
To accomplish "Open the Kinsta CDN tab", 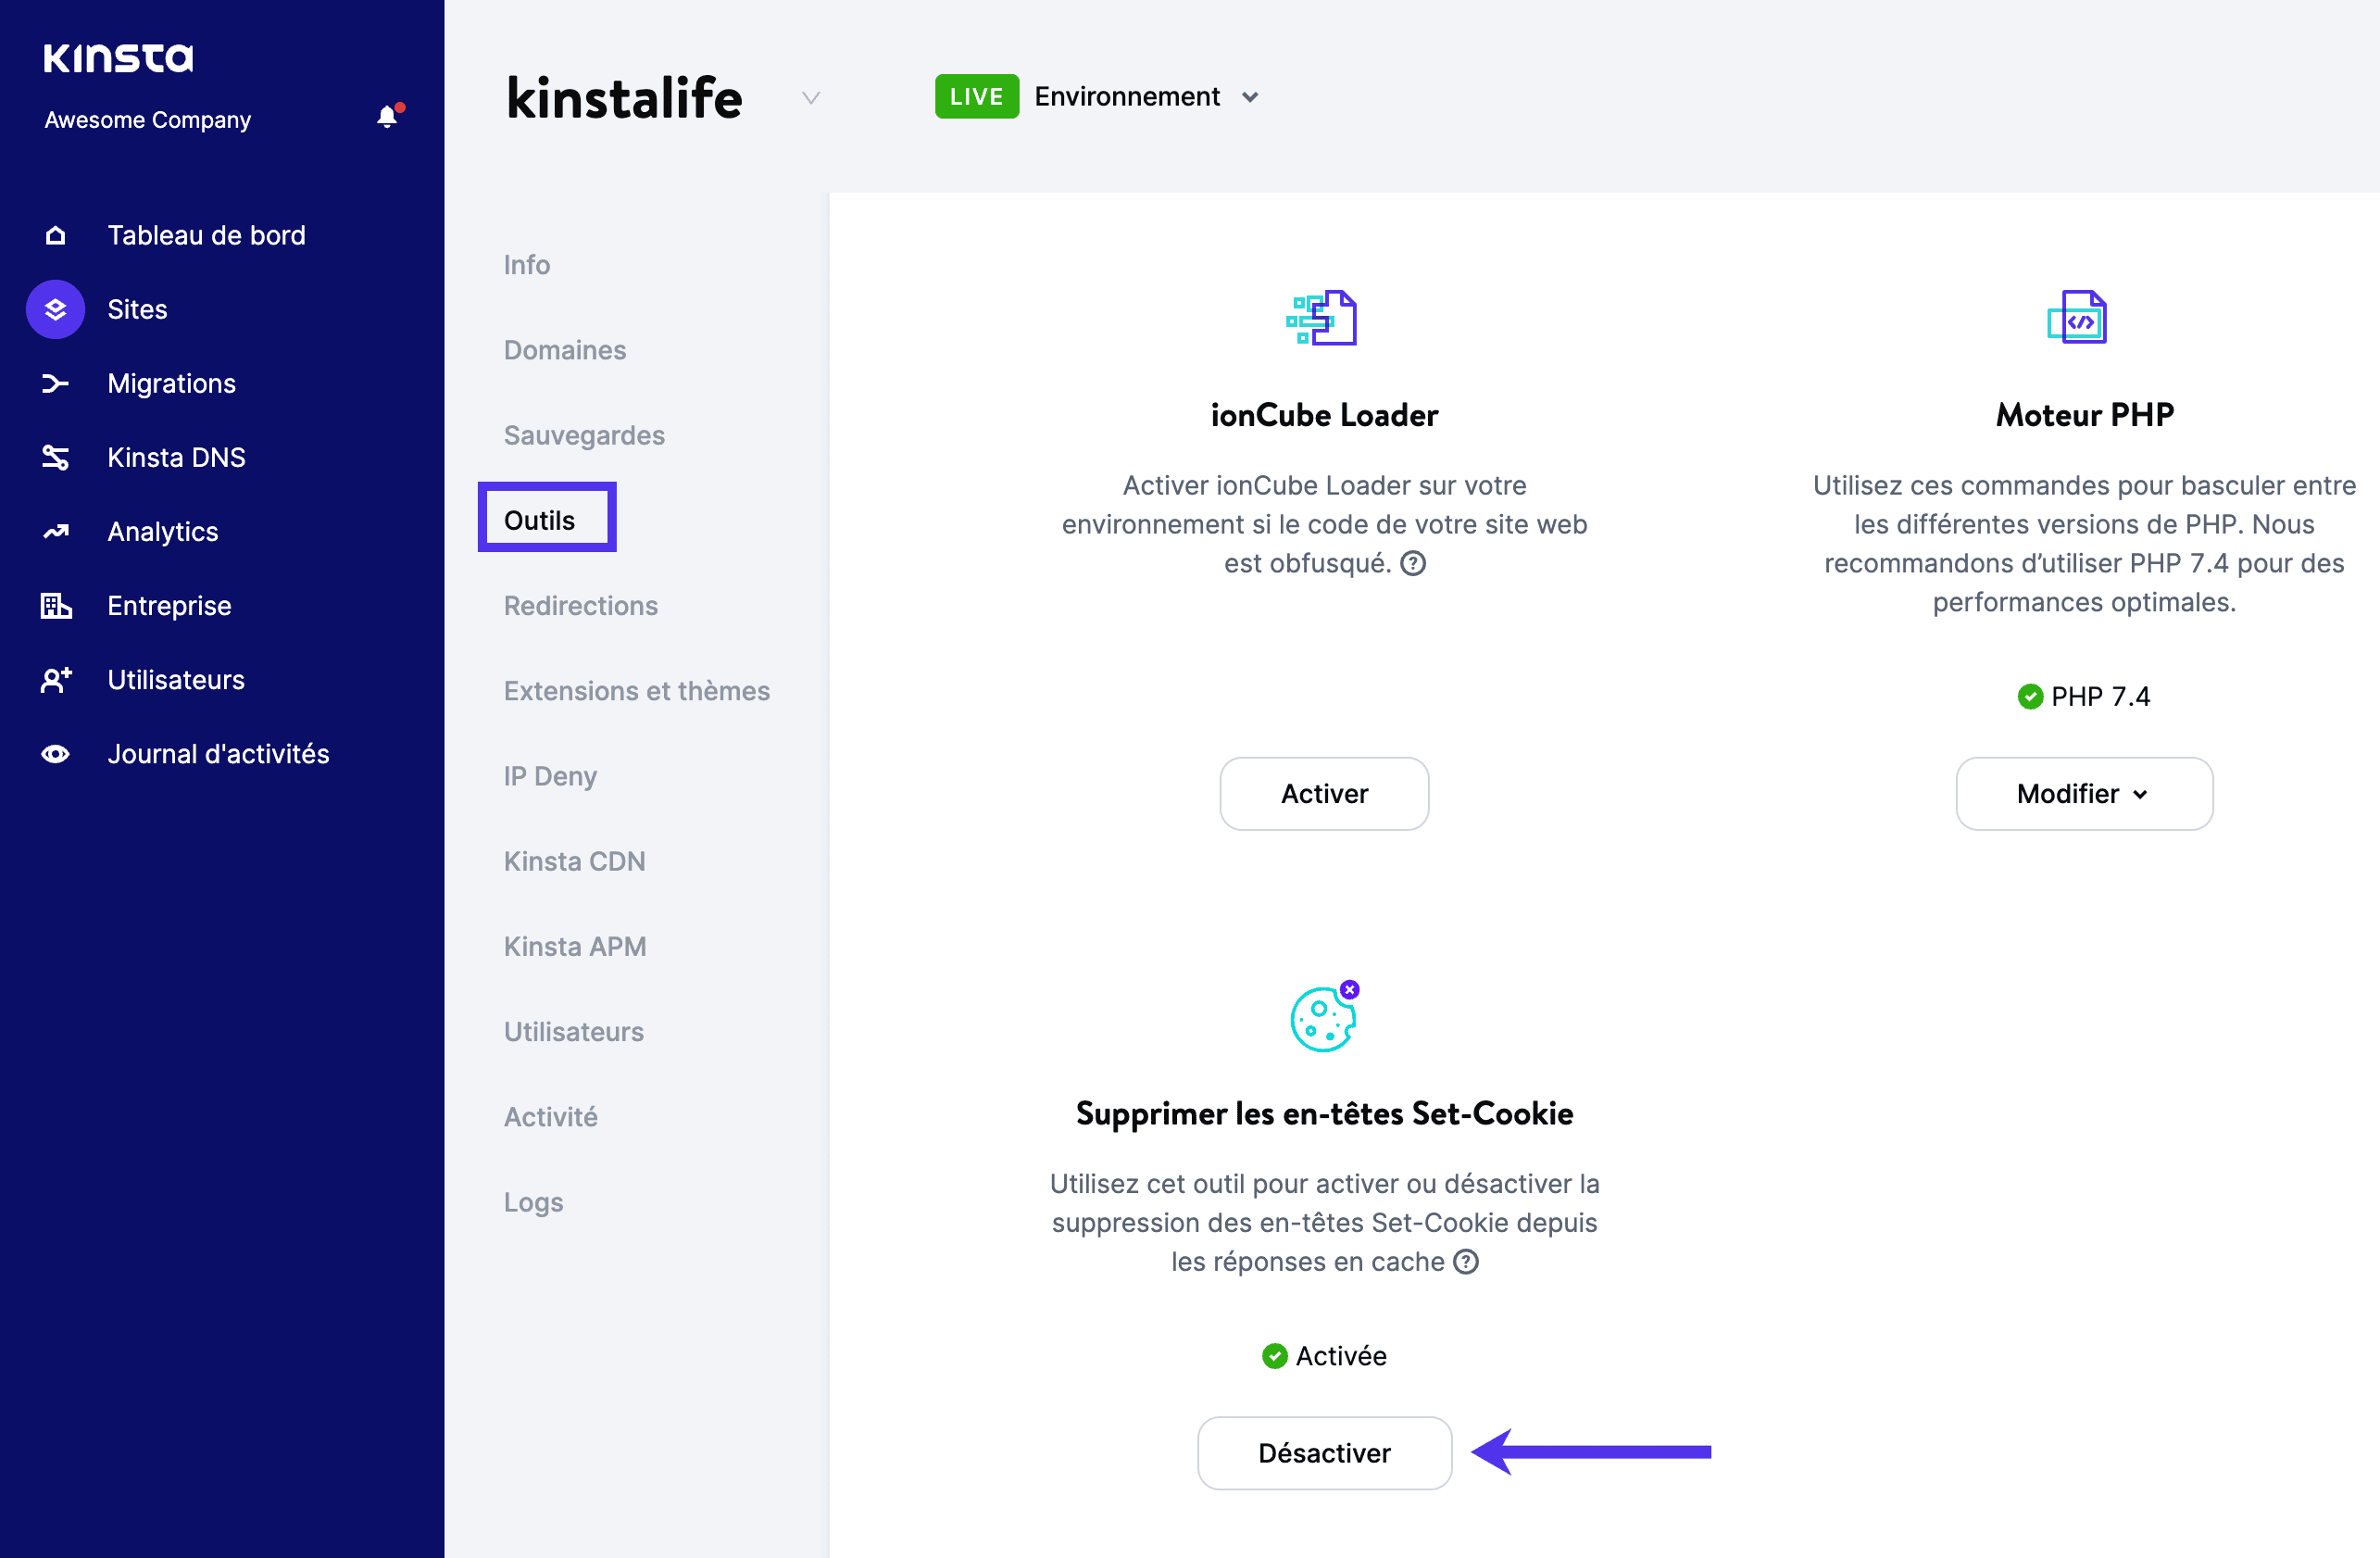I will tap(574, 861).
